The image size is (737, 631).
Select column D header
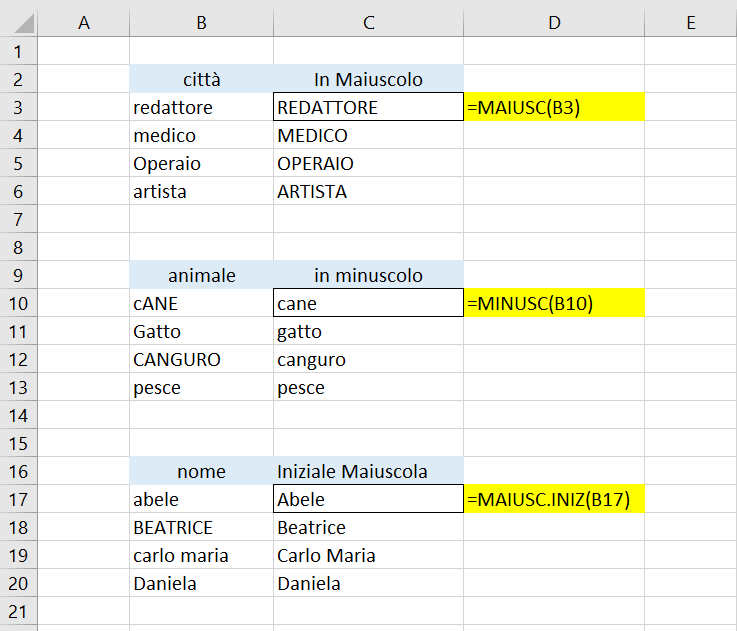tap(554, 23)
